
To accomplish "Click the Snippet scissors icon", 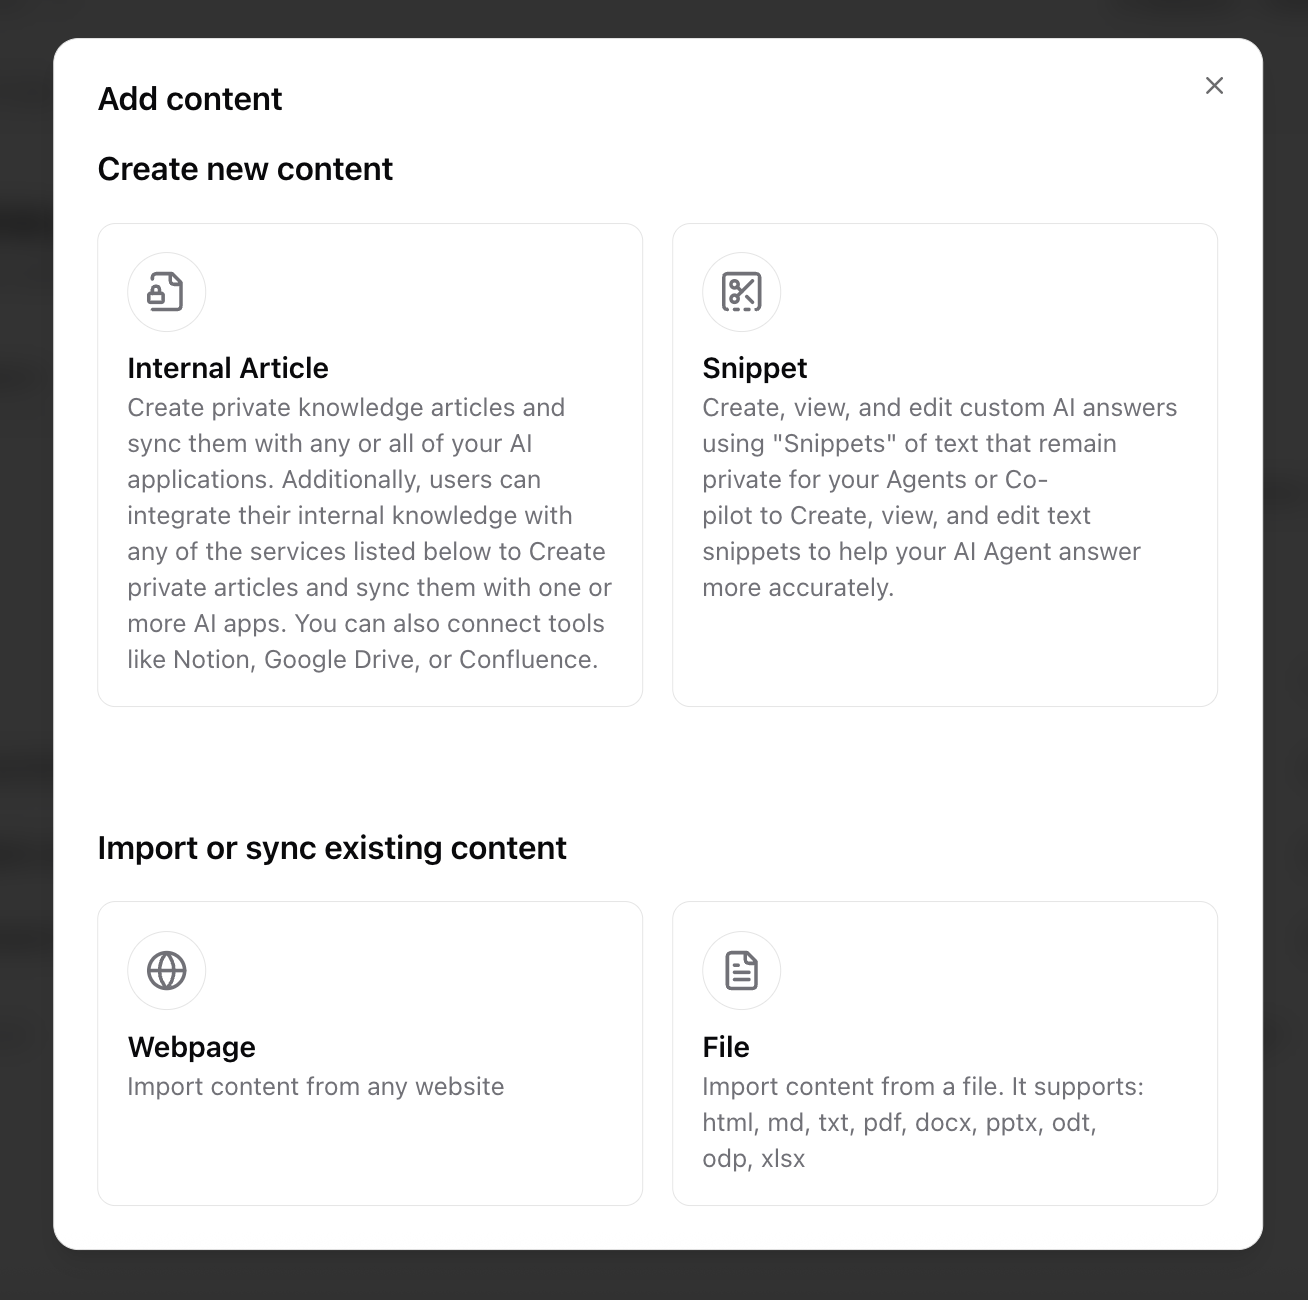I will pos(741,292).
